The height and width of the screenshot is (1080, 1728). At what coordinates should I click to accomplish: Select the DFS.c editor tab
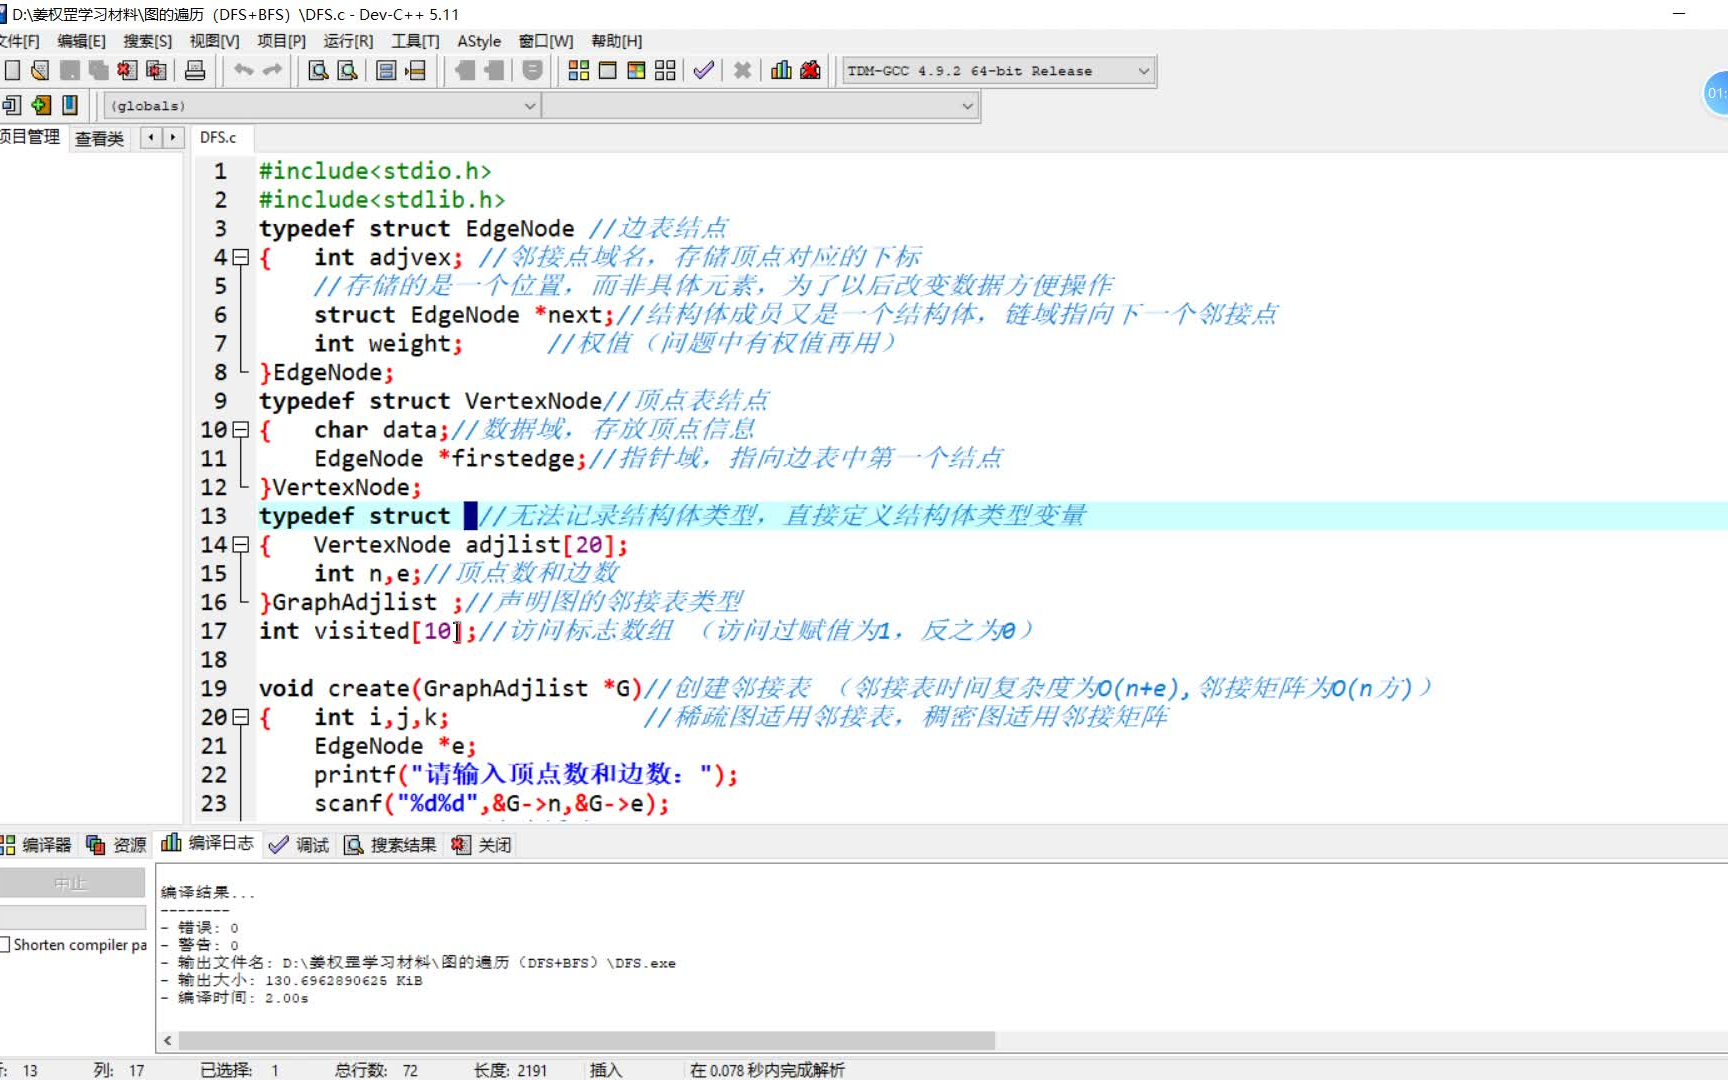pos(218,137)
